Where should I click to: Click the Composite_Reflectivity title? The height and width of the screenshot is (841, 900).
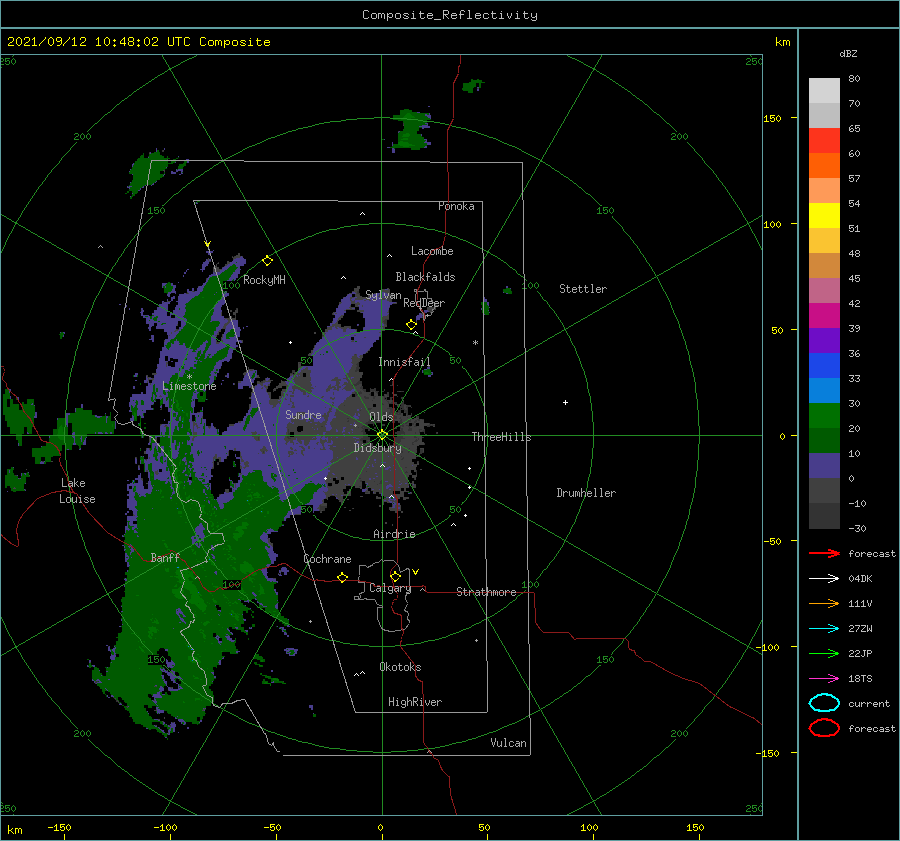coord(449,15)
